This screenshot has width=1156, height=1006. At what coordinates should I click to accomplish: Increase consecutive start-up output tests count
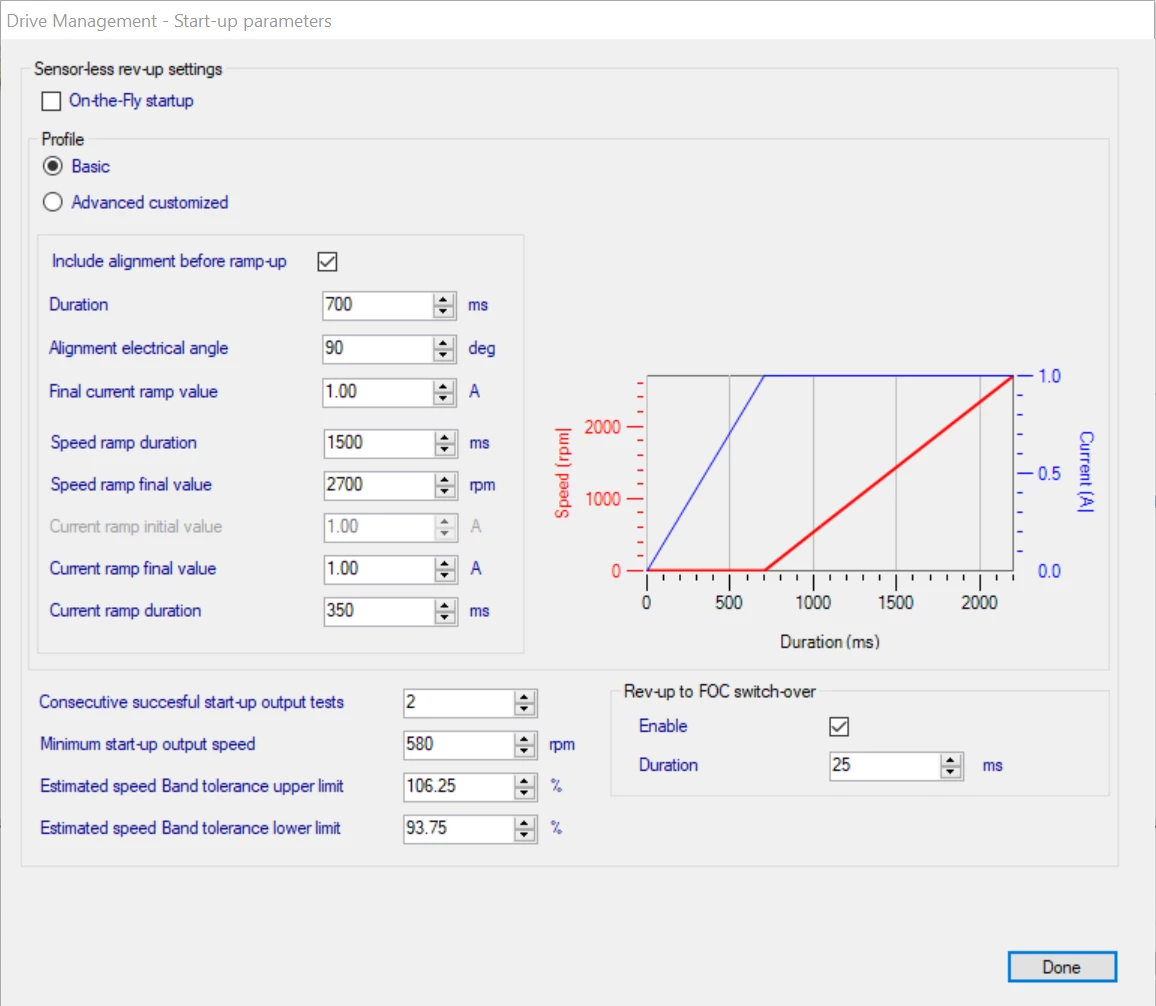click(524, 697)
